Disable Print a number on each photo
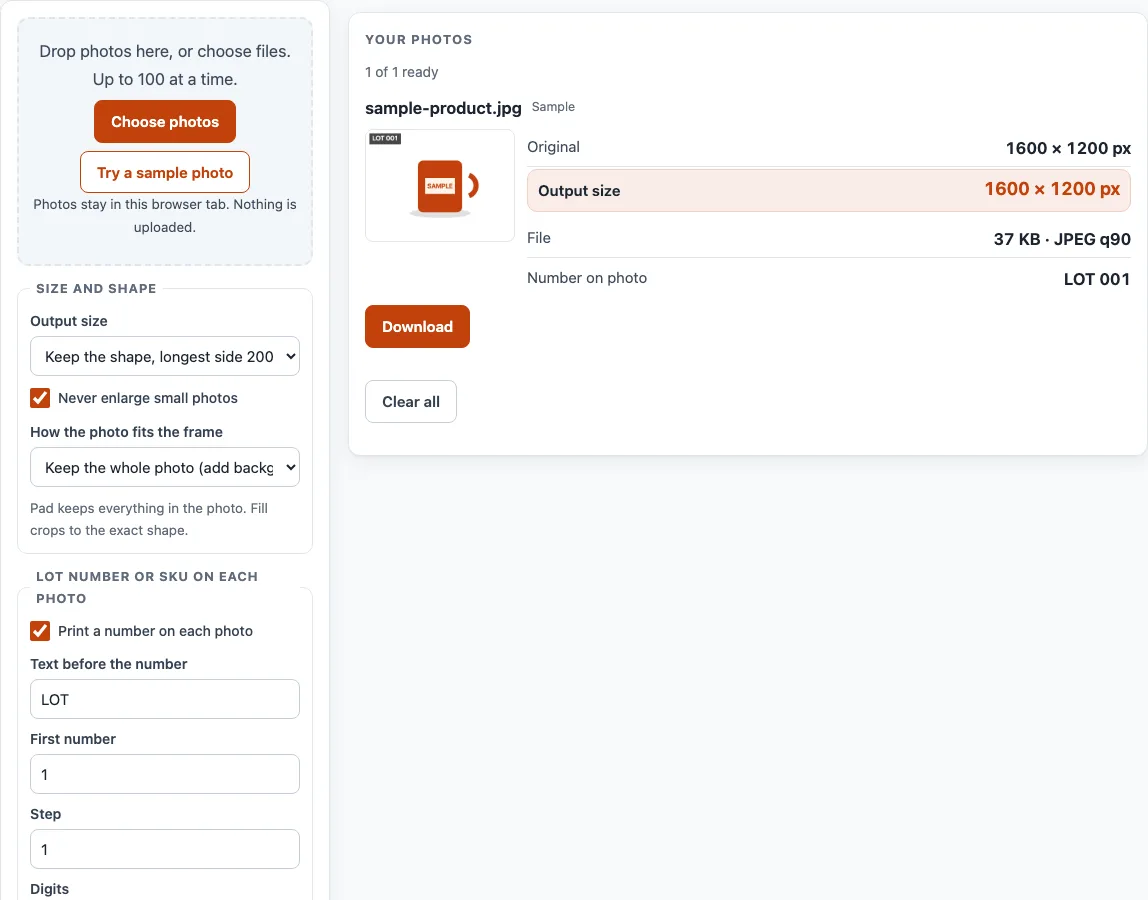1148x900 pixels. 40,631
